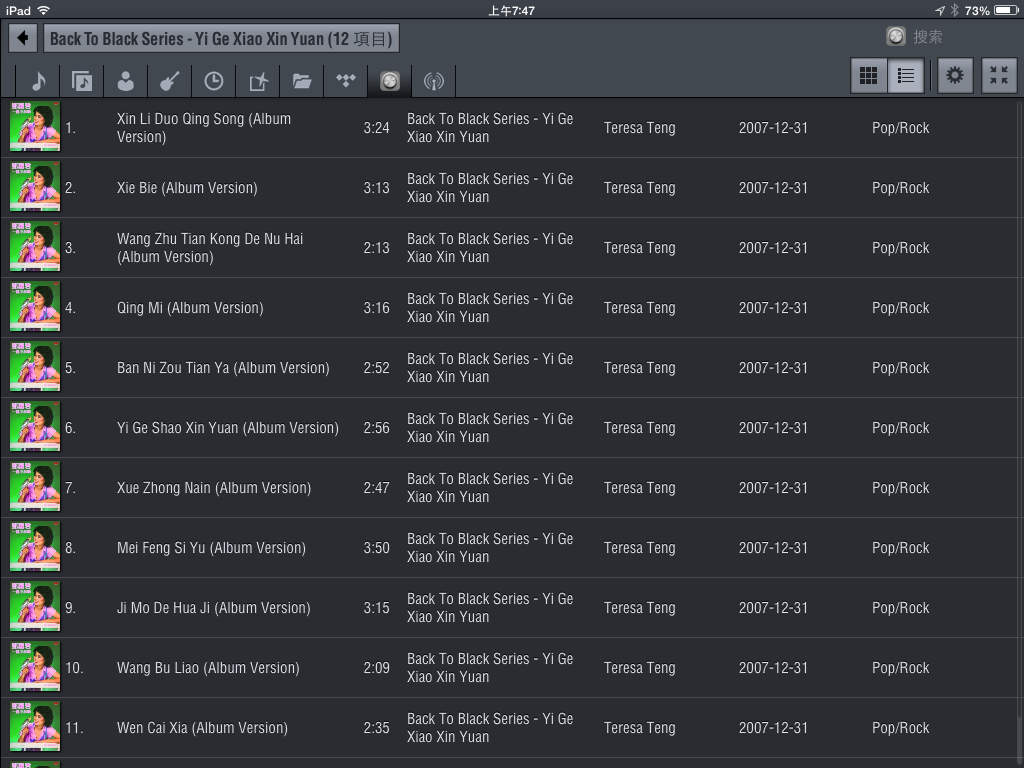Click the album title header Back To Black Series
1024x768 pixels.
[221, 39]
